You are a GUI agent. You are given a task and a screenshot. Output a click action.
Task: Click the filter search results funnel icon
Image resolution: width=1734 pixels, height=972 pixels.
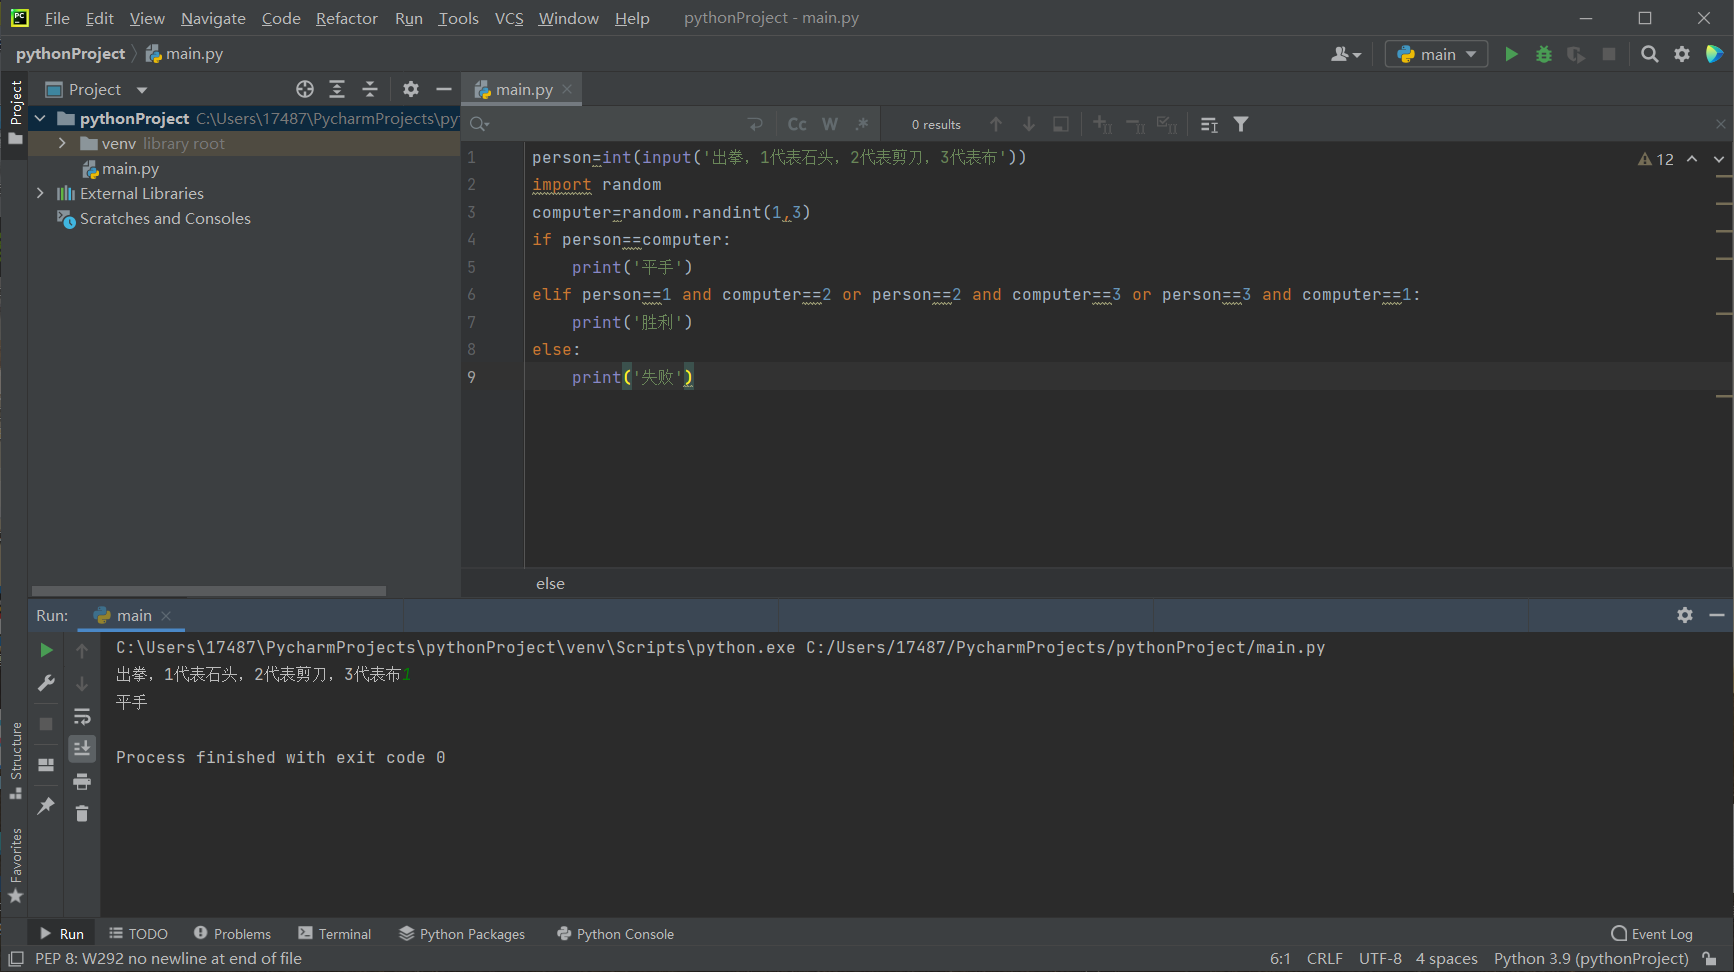pos(1241,124)
